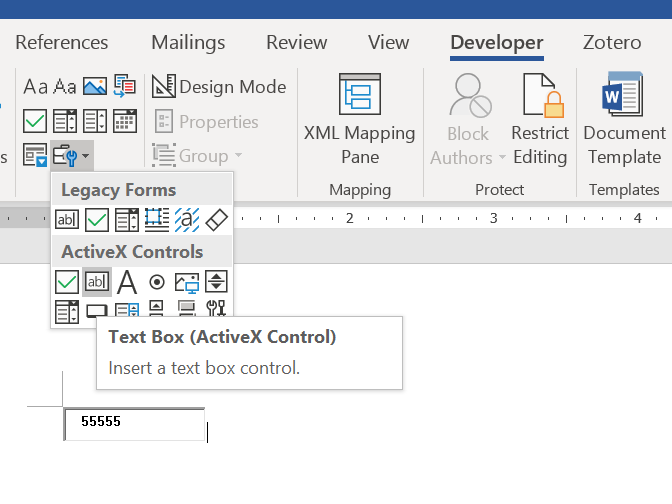Open Document Template dialog
672x504 pixels.
click(624, 120)
